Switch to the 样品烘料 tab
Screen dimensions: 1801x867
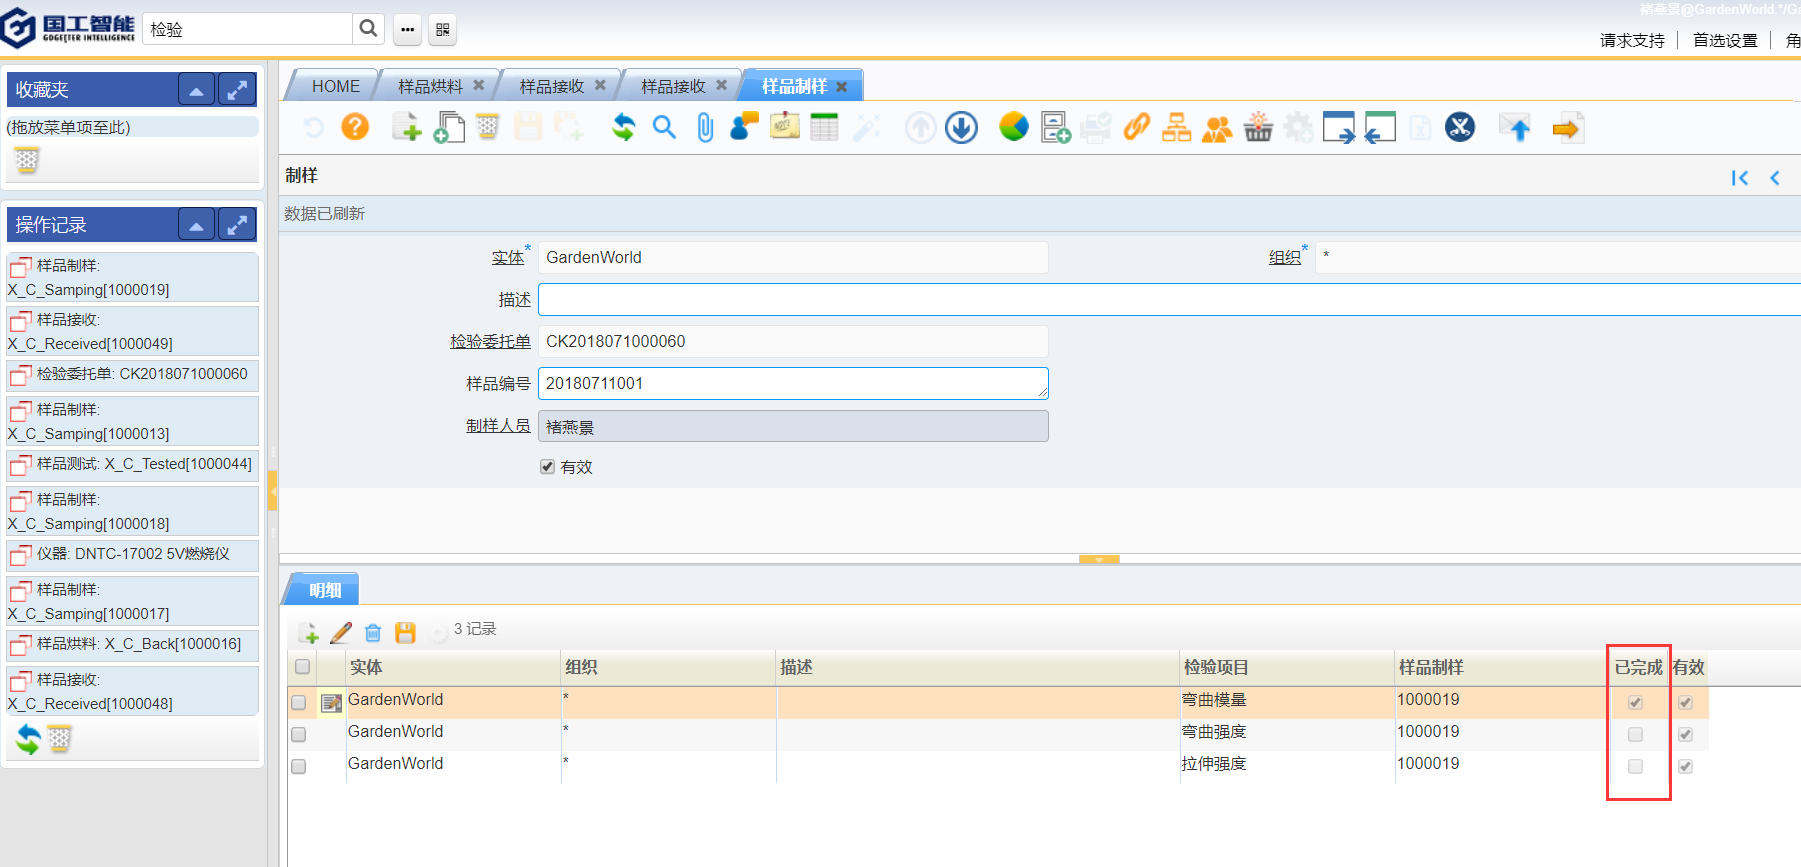point(430,87)
